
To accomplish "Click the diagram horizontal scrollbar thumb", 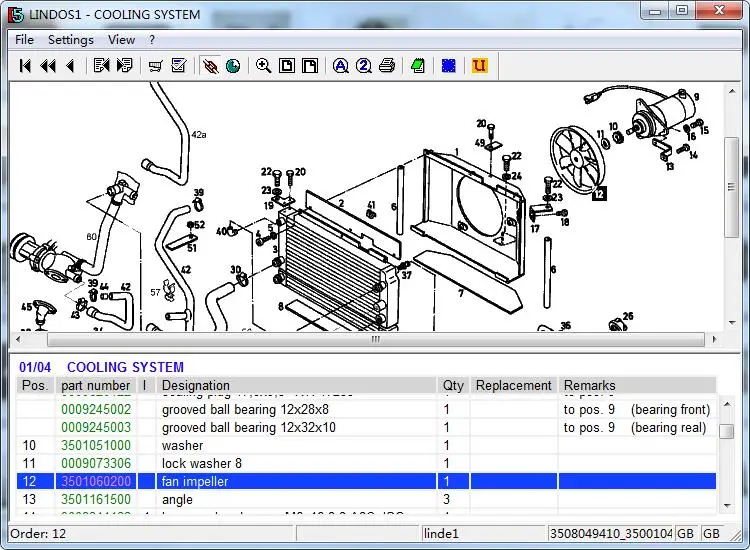I will pos(375,339).
